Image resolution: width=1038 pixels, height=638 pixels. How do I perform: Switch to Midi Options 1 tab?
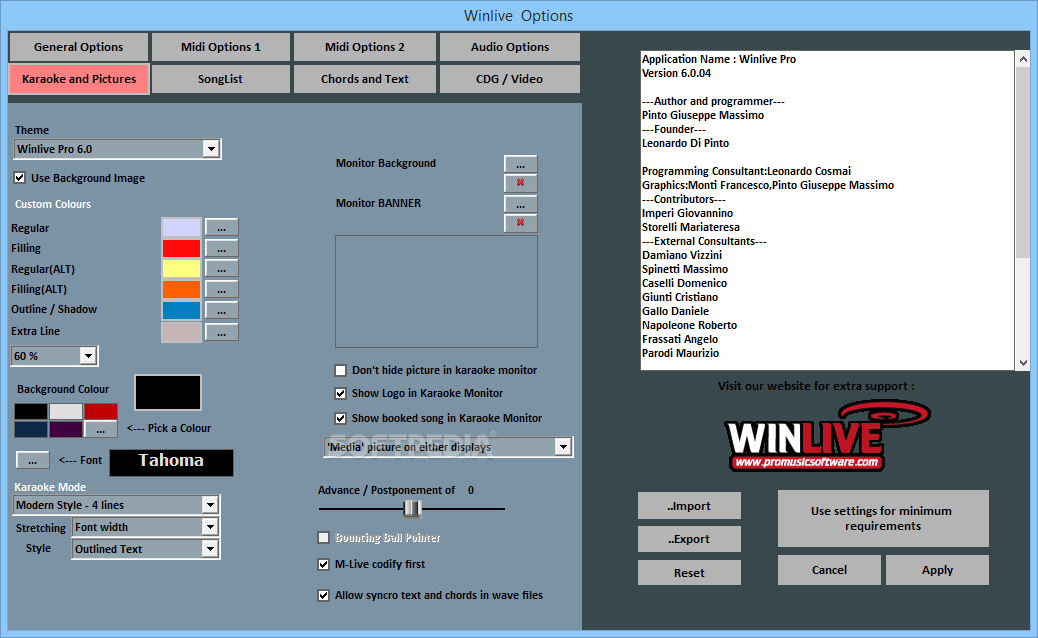tap(221, 47)
